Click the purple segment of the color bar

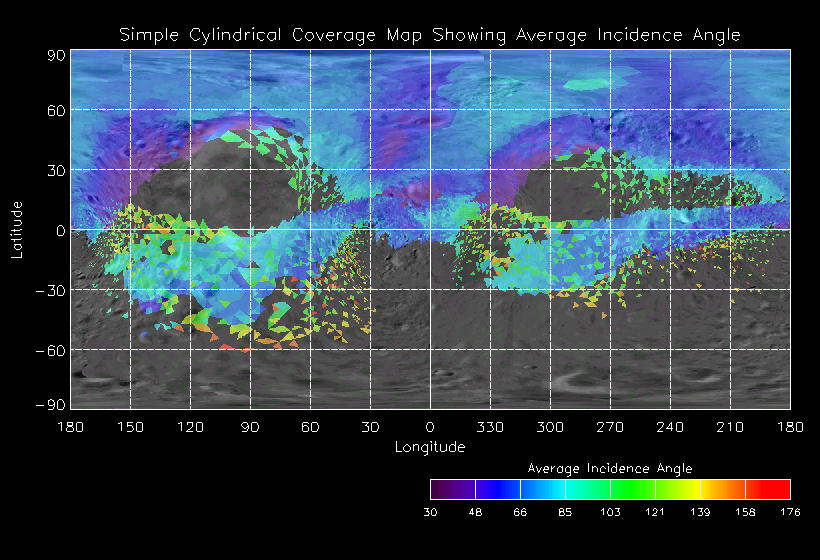pyautogui.click(x=453, y=489)
